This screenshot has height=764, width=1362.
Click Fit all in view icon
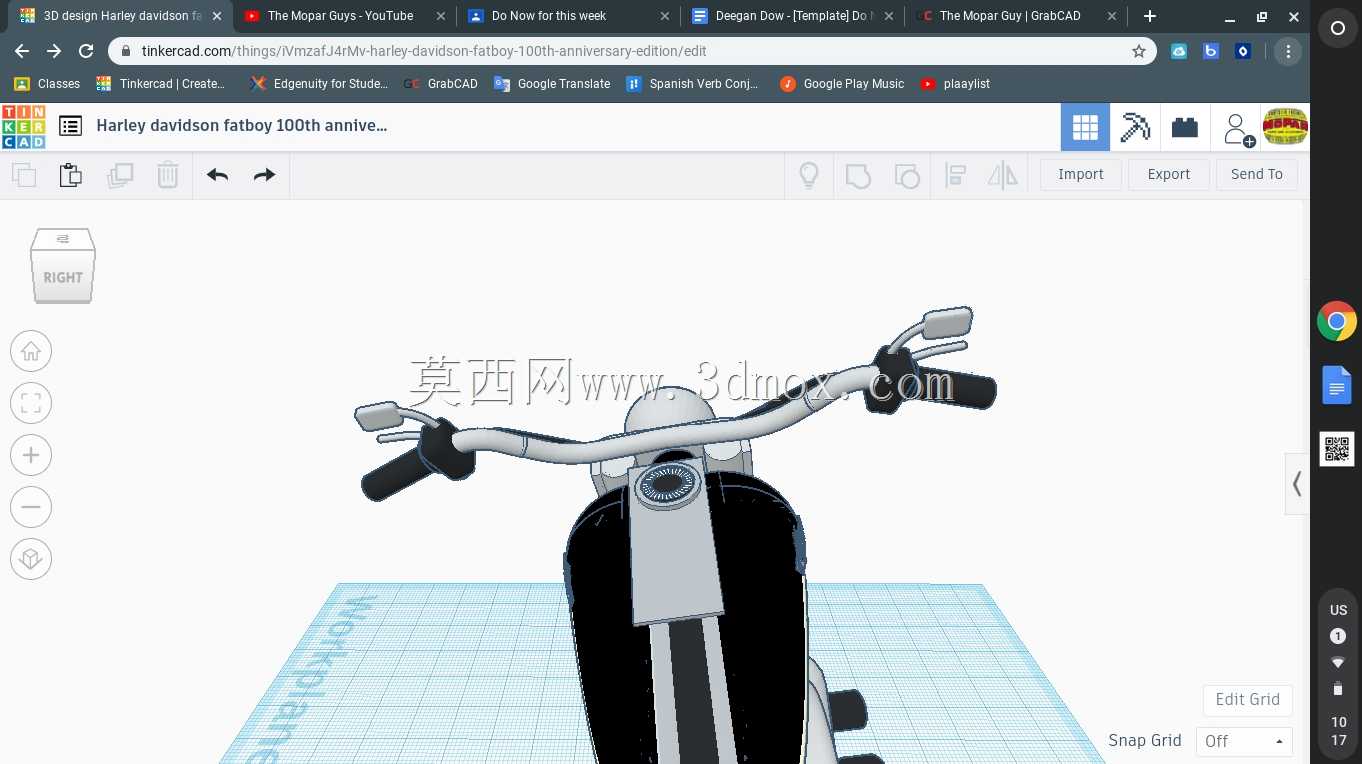[x=31, y=403]
